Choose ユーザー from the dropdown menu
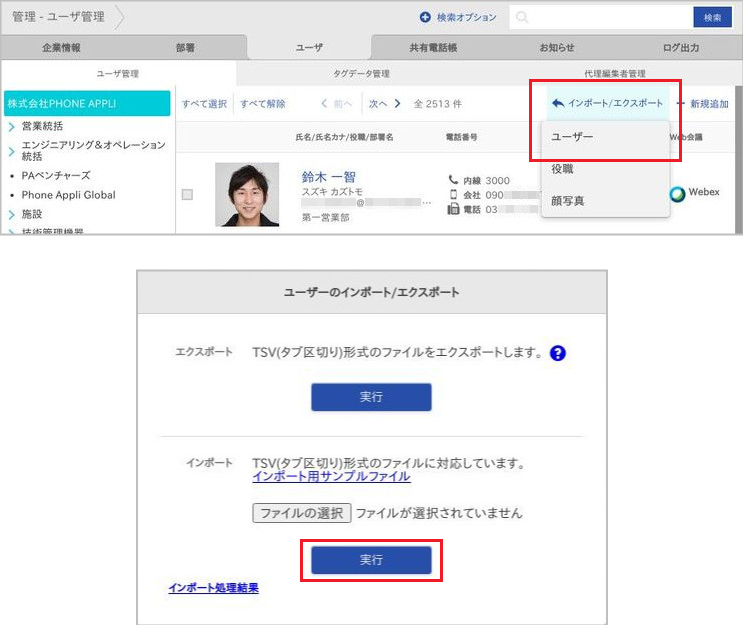This screenshot has height=625, width=743. (605, 137)
